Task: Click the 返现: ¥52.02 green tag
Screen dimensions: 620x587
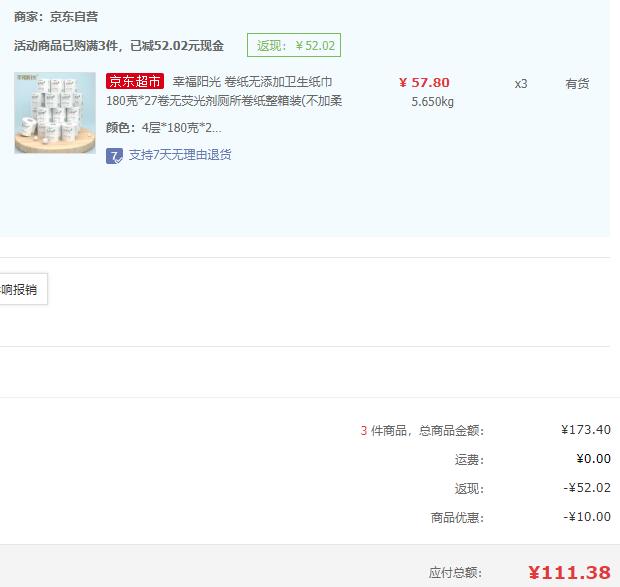Action: [294, 45]
